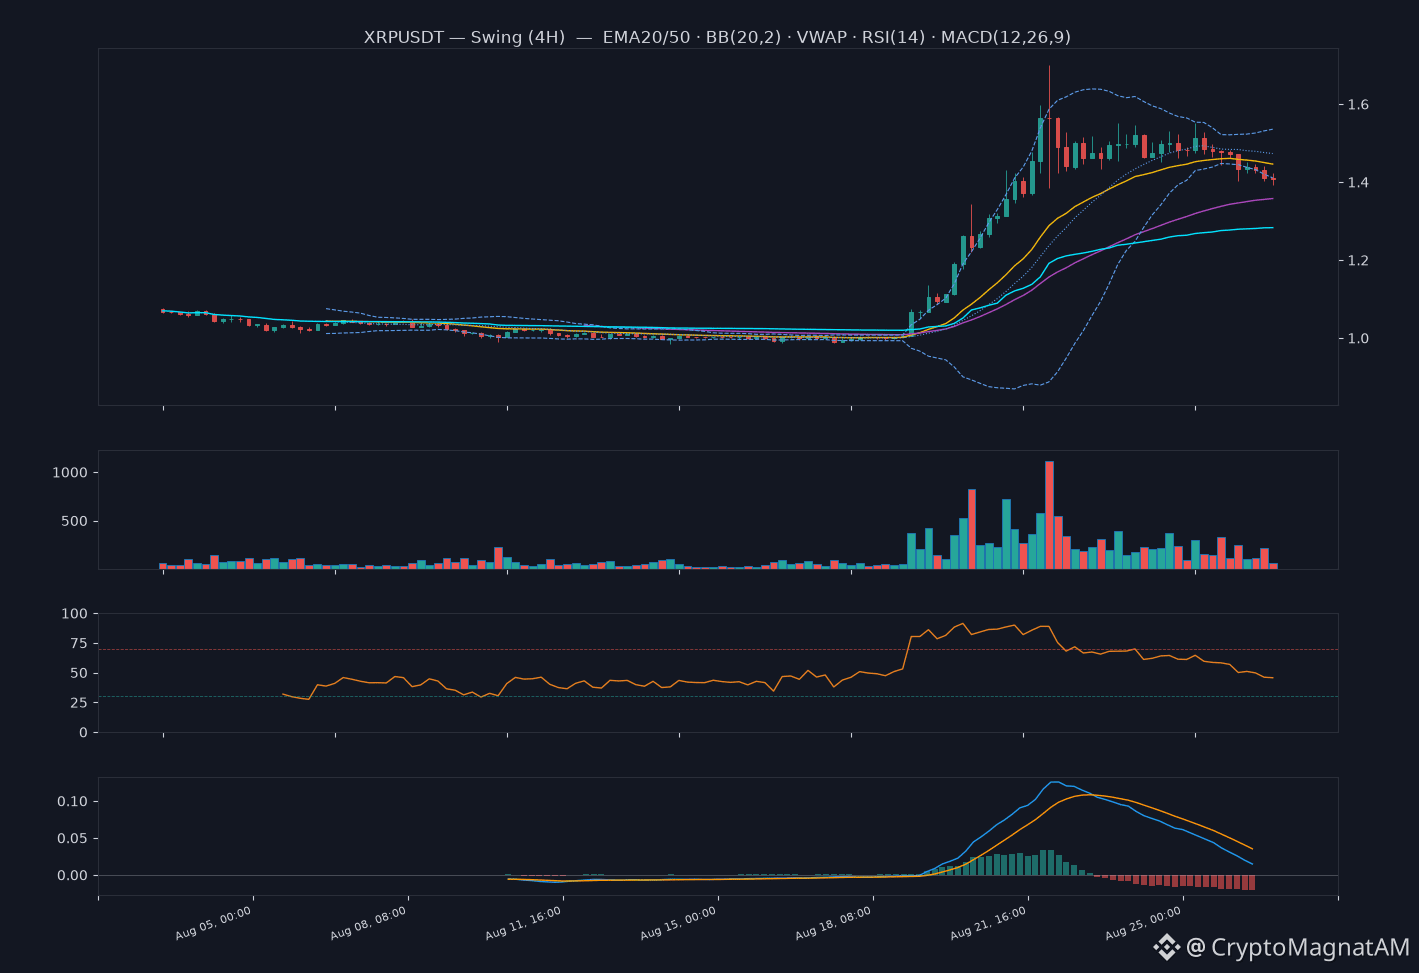Click the 1.0 price axis label
This screenshot has height=973, width=1419.
click(x=1359, y=339)
